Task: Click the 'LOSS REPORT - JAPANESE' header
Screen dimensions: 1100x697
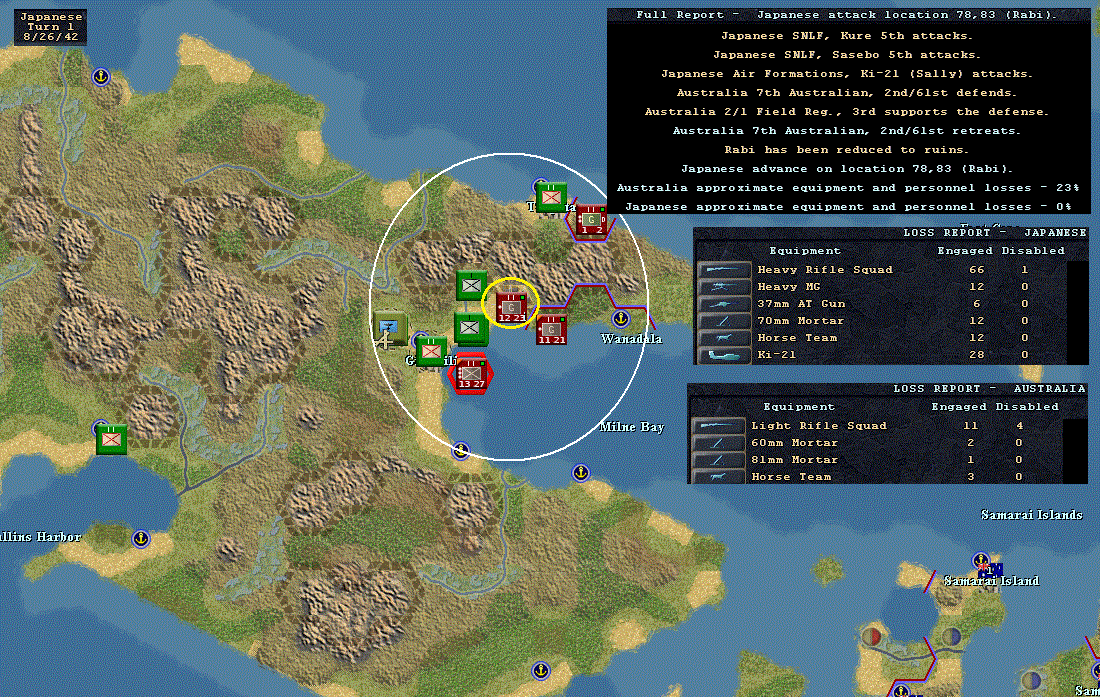Action: (995, 233)
